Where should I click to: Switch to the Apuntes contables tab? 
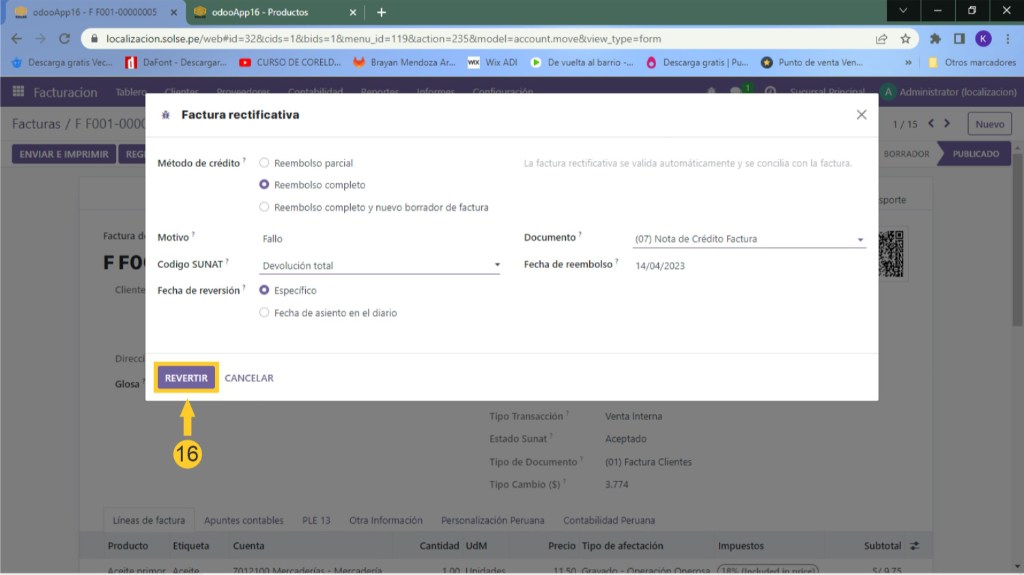243,520
